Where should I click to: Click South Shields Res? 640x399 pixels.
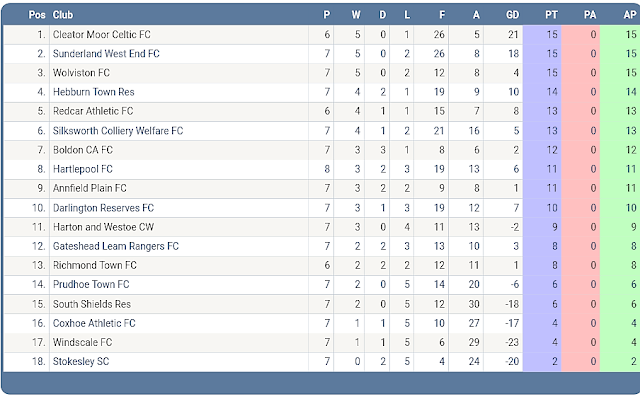pos(92,304)
